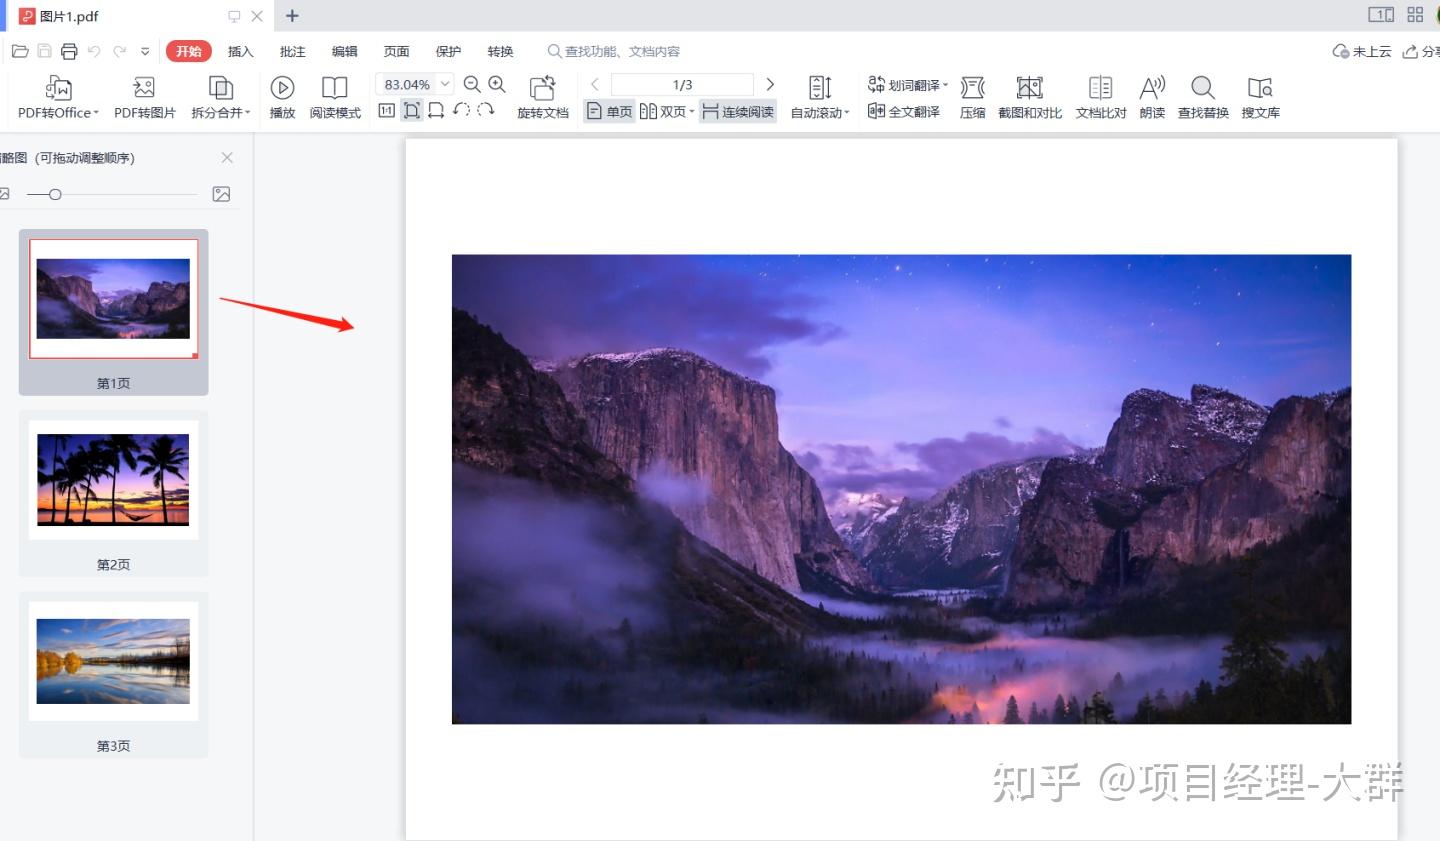The image size is (1440, 841).
Task: Expand the zoom percentage dropdown
Action: (x=445, y=84)
